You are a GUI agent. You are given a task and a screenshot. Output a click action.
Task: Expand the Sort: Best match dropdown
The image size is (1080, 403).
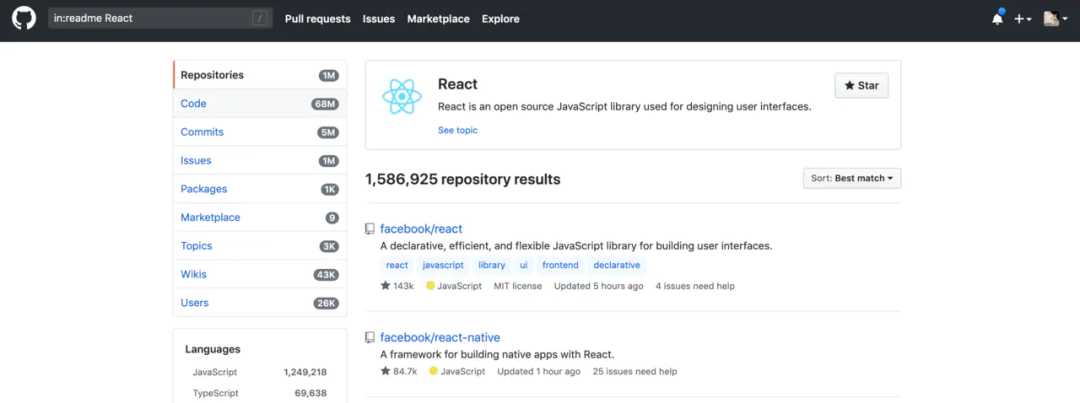852,178
